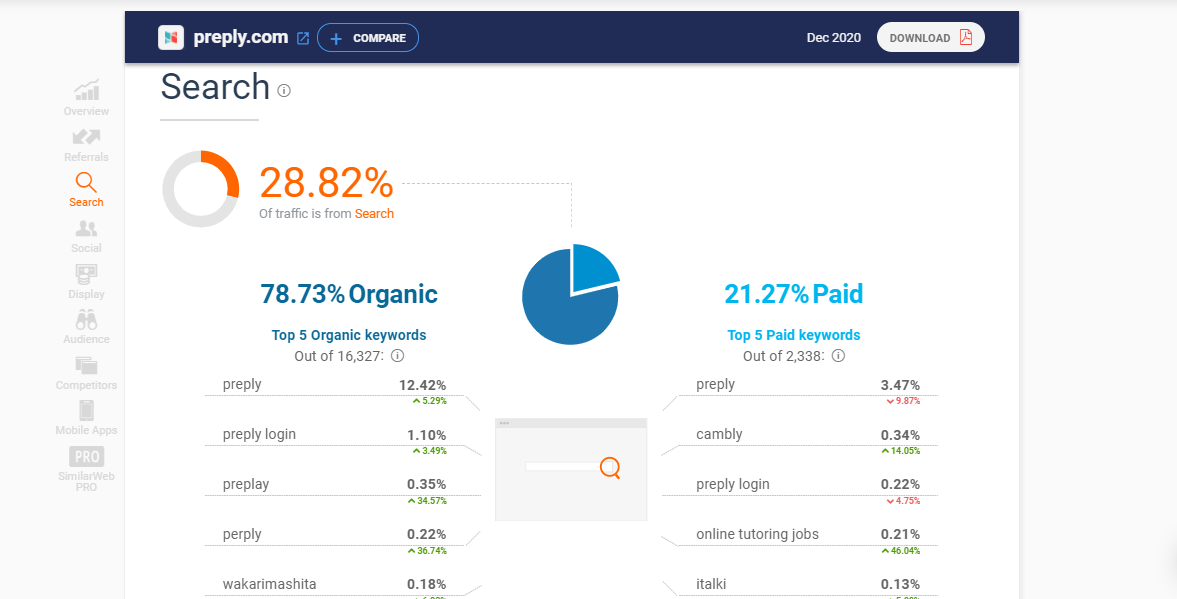This screenshot has width=1177, height=599.
Task: Show info icon beside Out of 2,338
Action: 838,356
